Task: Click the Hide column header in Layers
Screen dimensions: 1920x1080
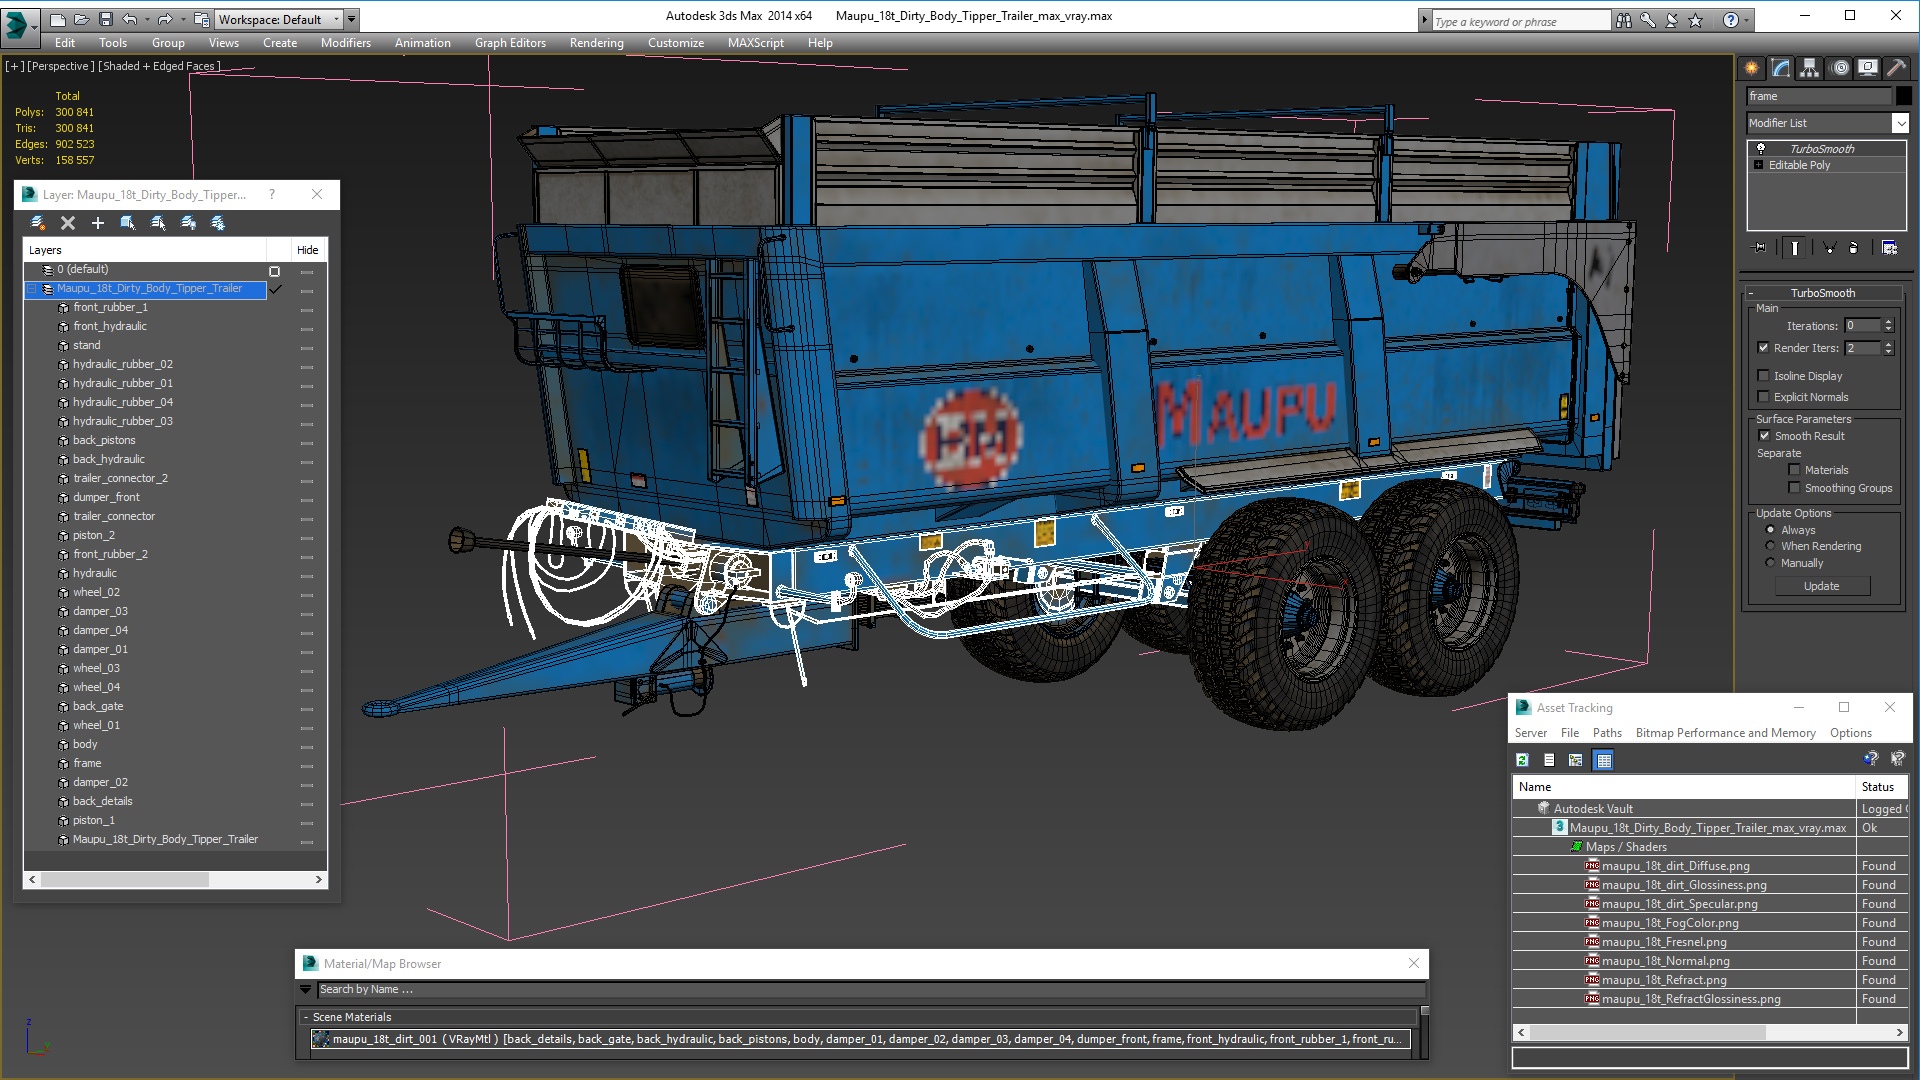Action: 308,250
